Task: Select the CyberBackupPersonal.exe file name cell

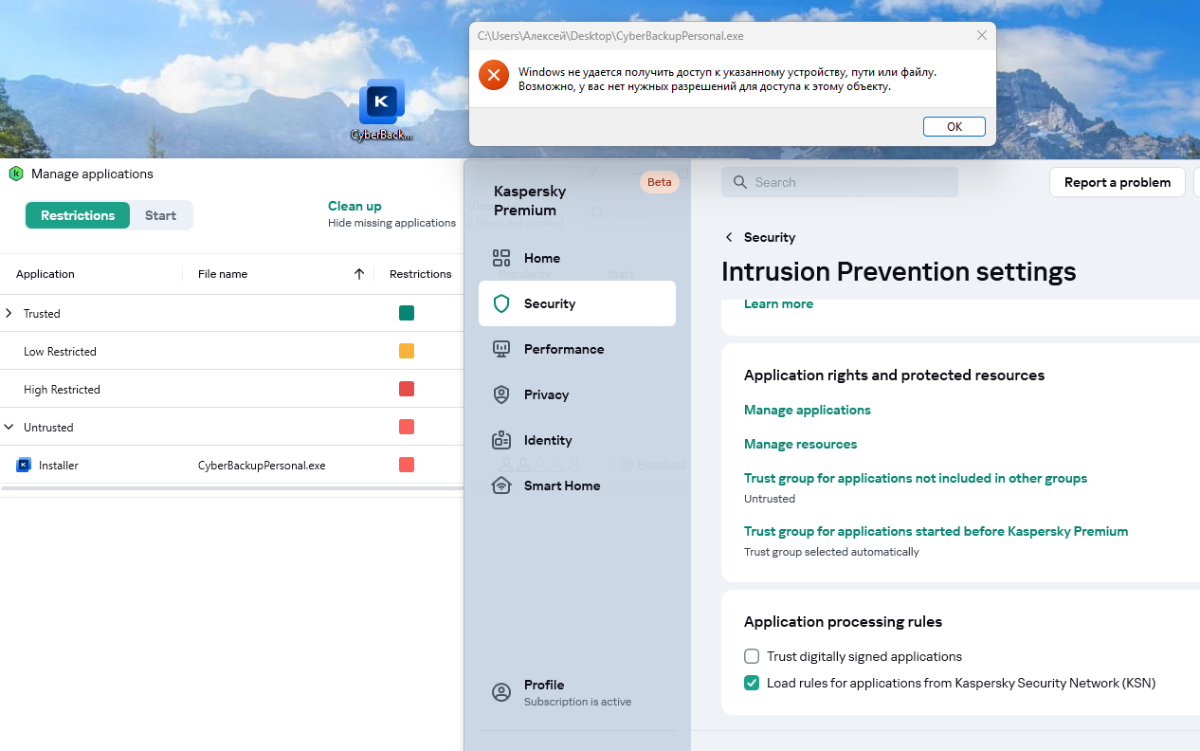Action: (262, 465)
